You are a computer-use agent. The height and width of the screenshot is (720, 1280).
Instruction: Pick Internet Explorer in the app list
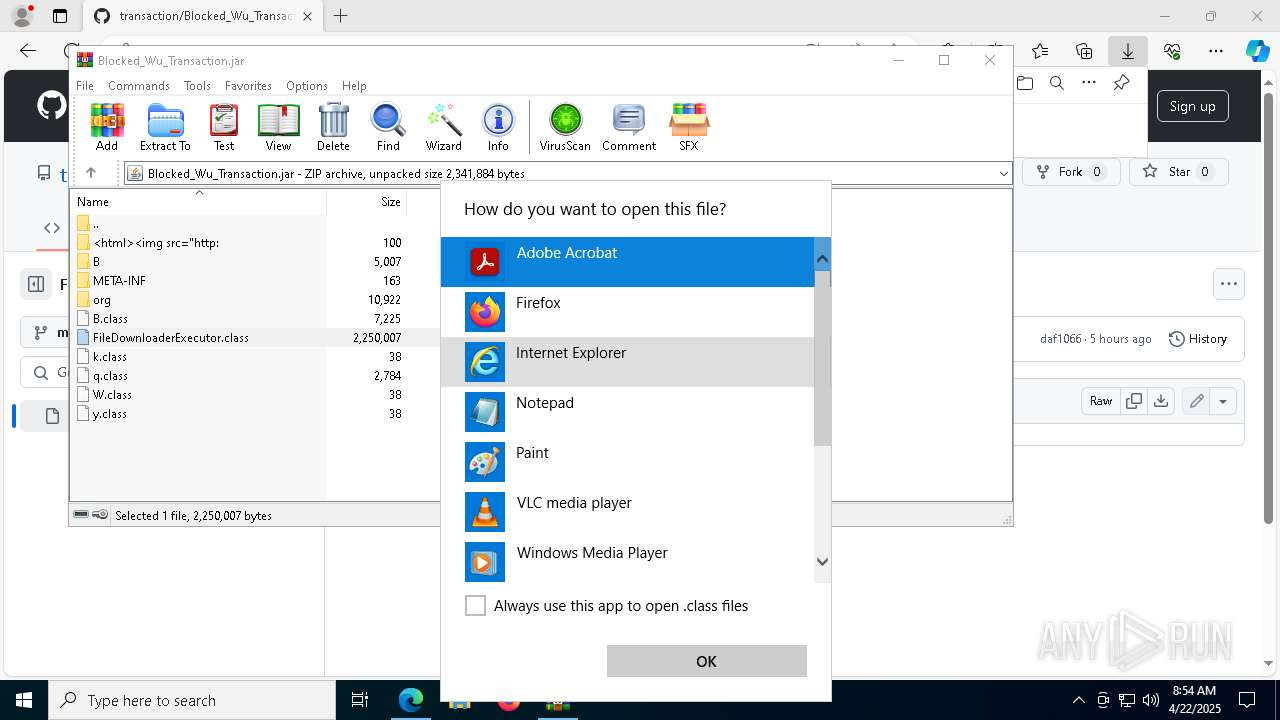pyautogui.click(x=628, y=362)
